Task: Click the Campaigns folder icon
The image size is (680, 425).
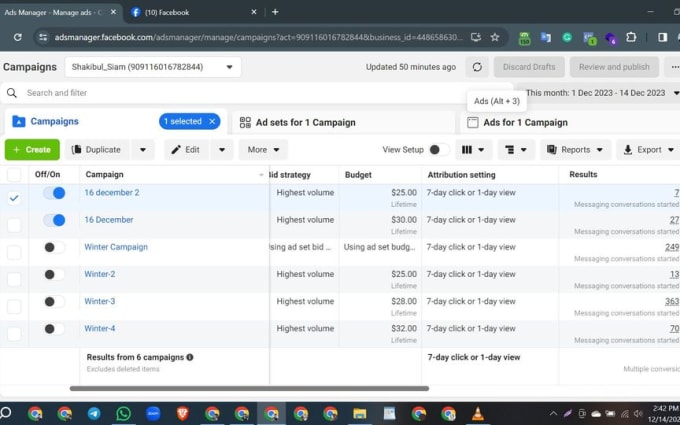Action: 18,121
